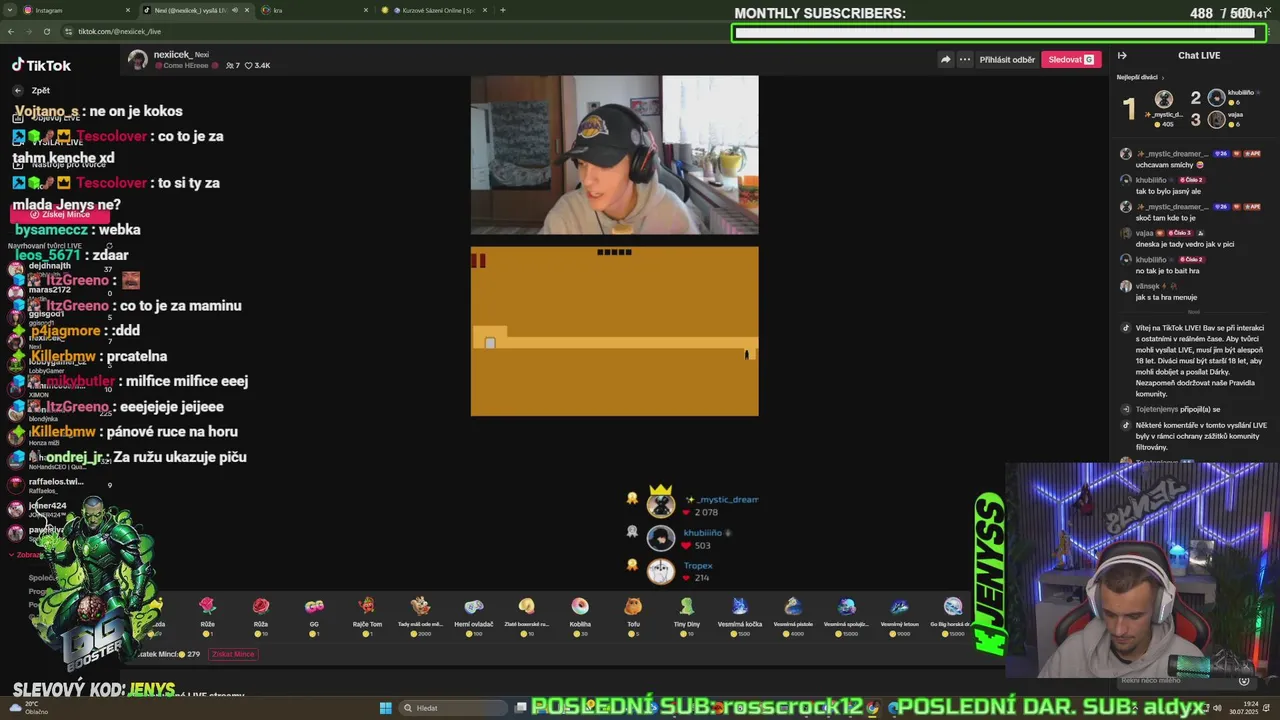Reload the page with refresh icon

(x=47, y=31)
